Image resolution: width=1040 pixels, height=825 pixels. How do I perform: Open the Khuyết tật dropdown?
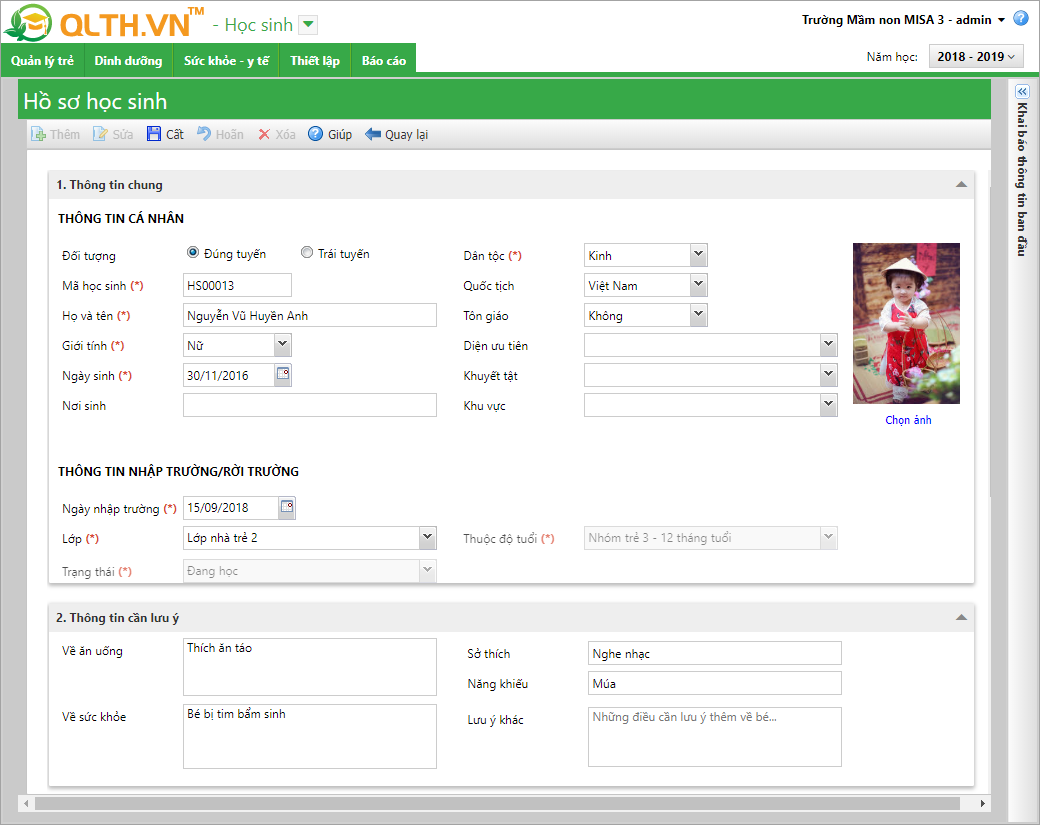coord(828,375)
